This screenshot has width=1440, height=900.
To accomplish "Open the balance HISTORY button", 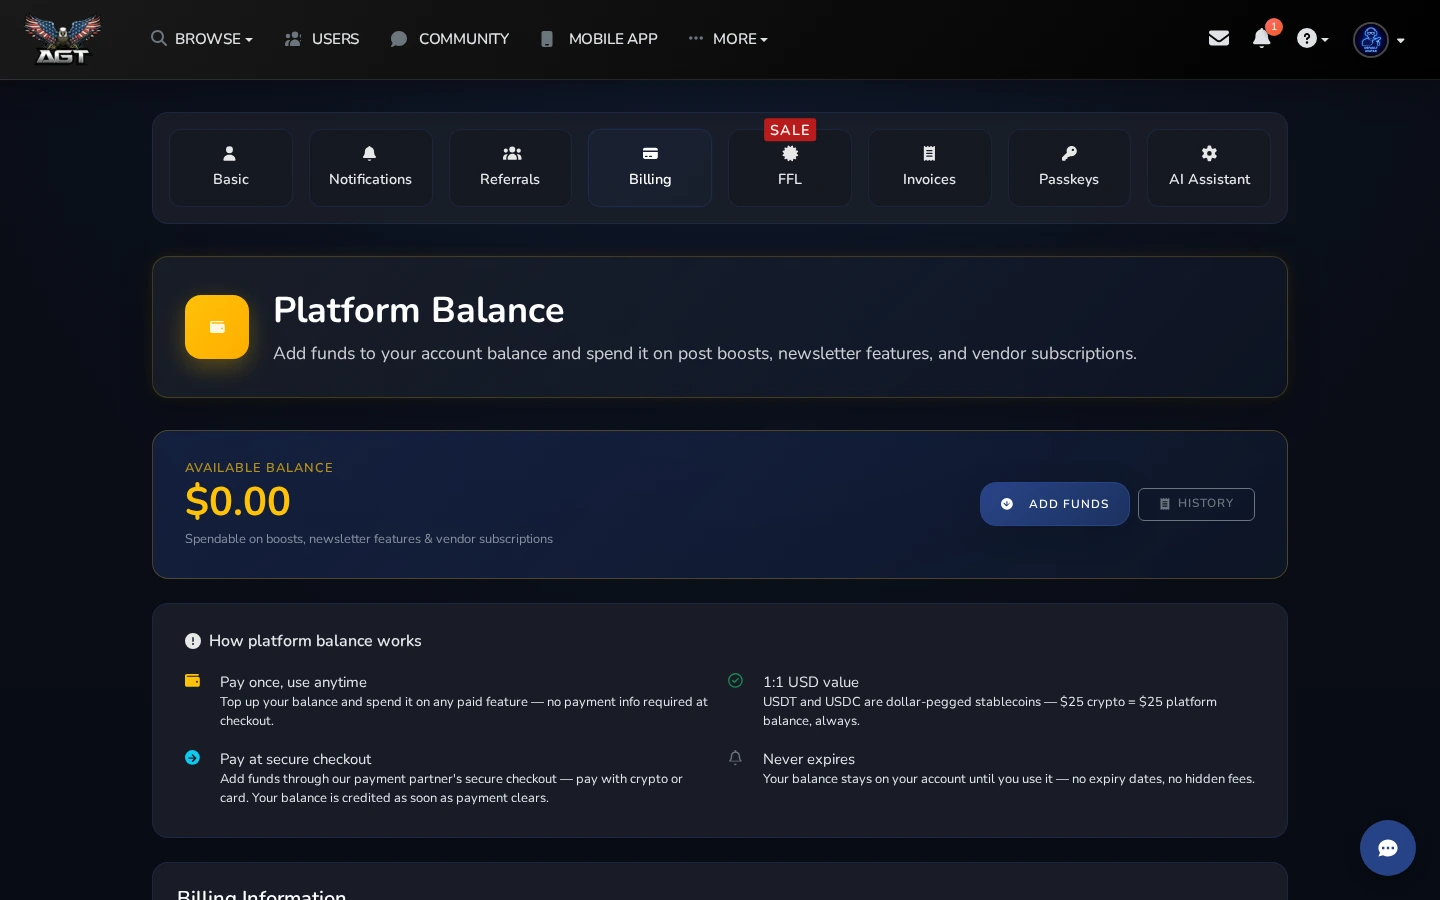I will (x=1196, y=504).
